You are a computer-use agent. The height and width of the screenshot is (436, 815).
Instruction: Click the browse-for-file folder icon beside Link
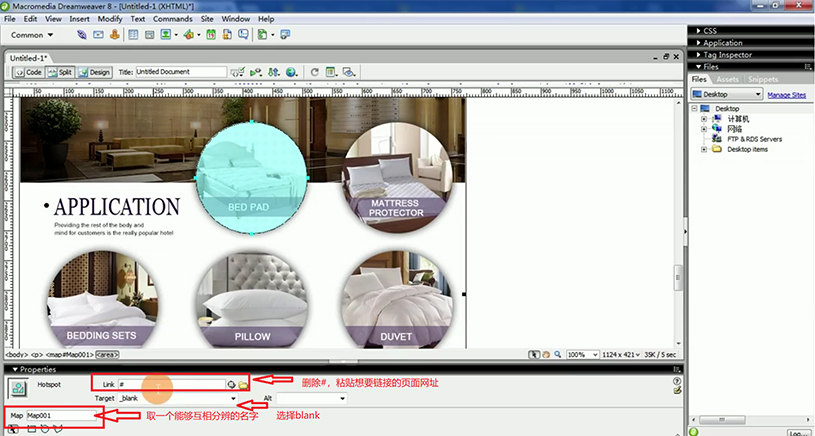point(243,384)
